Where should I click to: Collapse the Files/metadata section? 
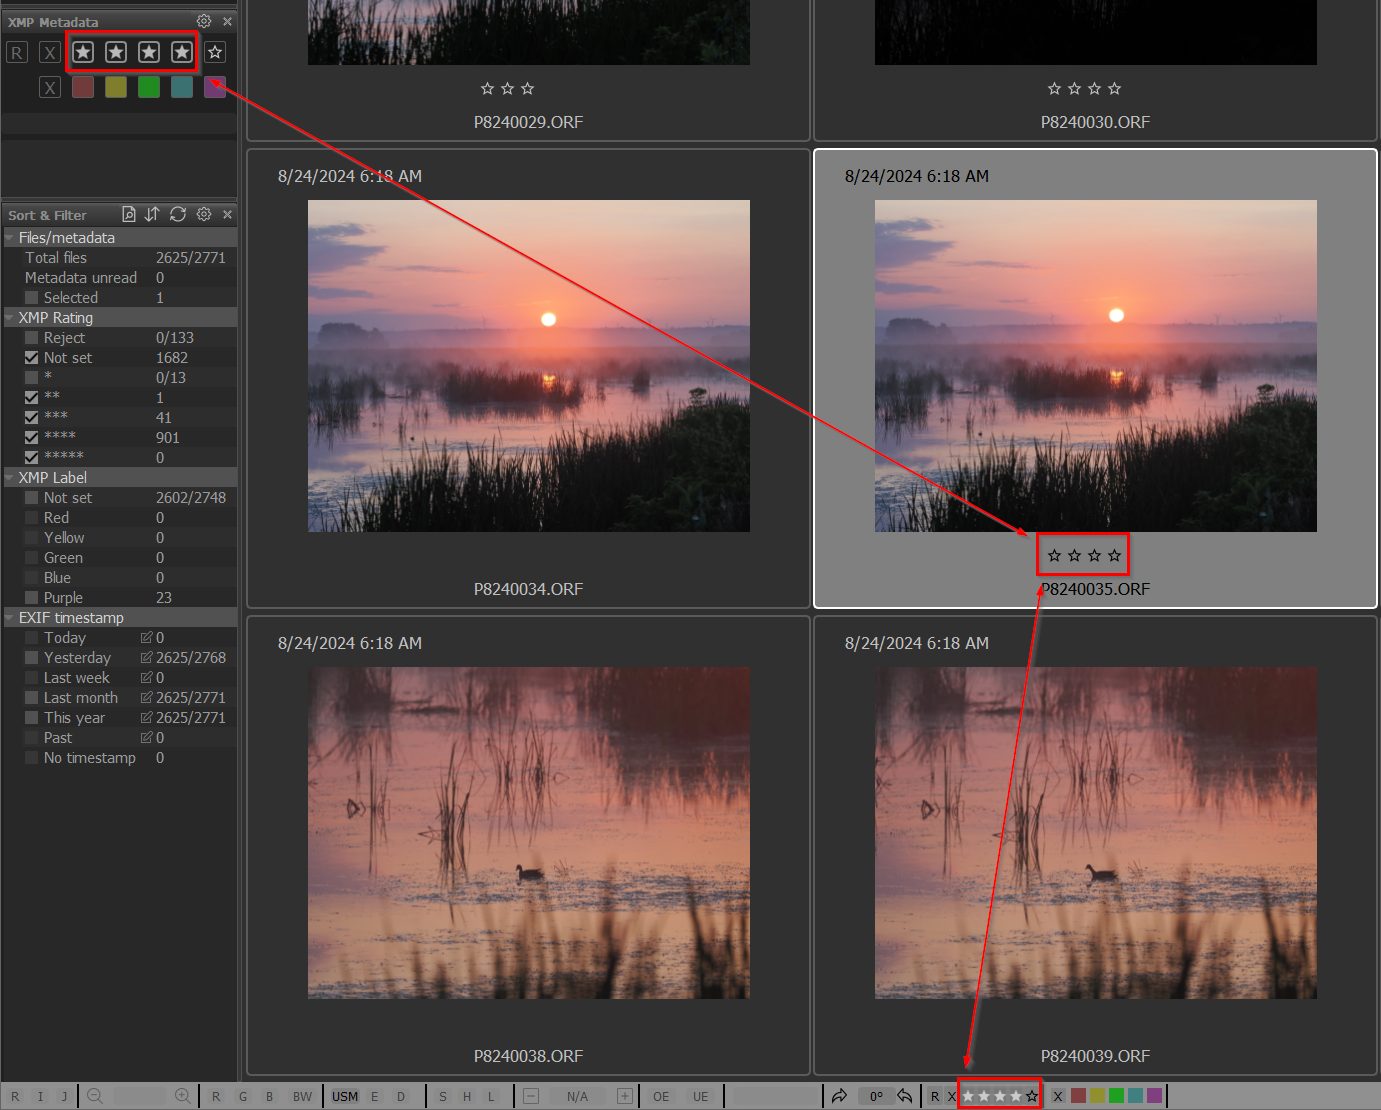[x=10, y=238]
